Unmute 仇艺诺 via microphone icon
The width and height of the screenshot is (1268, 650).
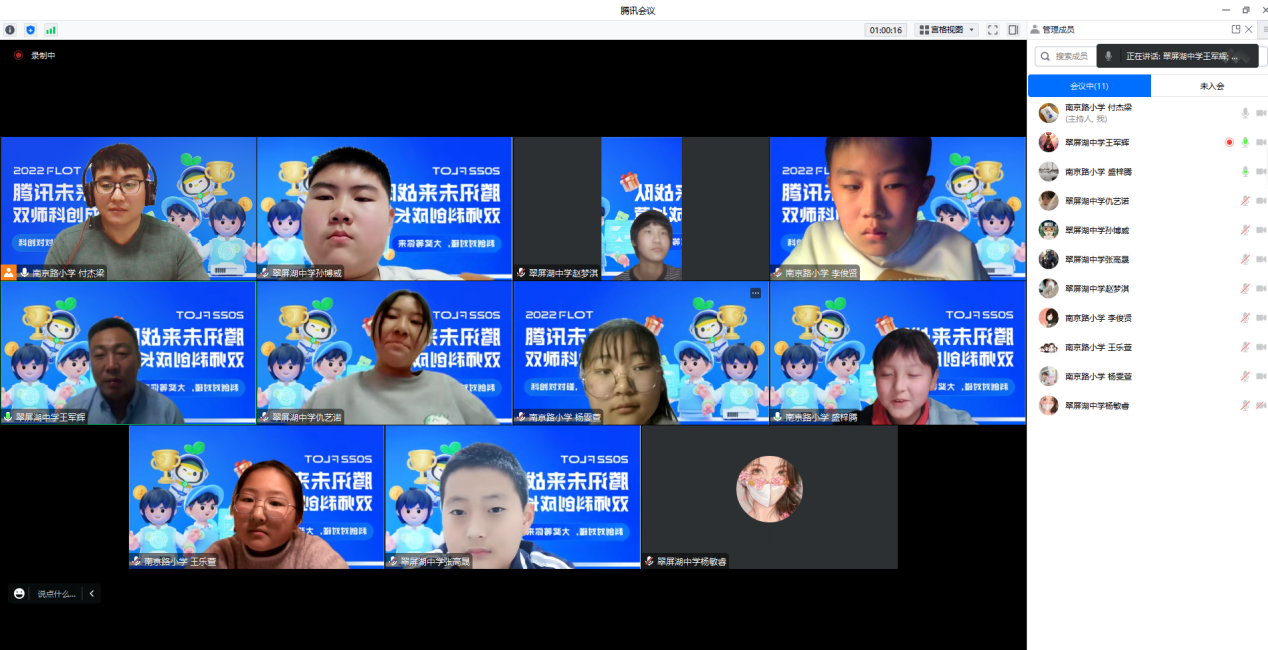[x=1245, y=201]
